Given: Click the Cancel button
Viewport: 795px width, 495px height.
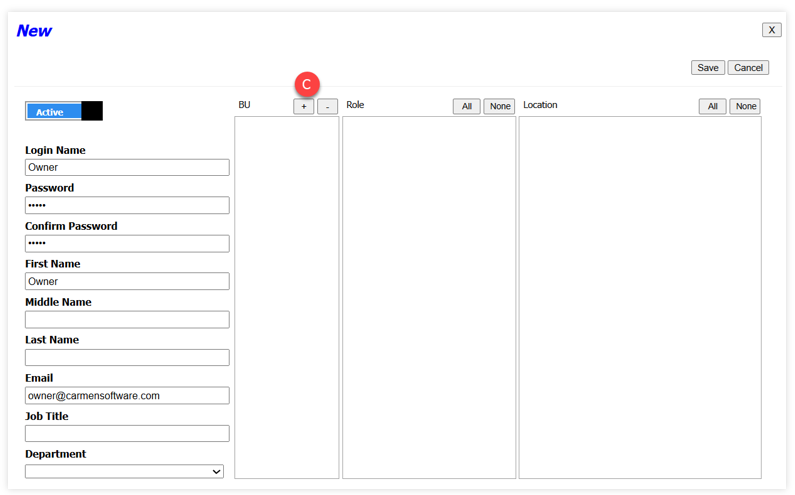Looking at the screenshot, I should 748,68.
